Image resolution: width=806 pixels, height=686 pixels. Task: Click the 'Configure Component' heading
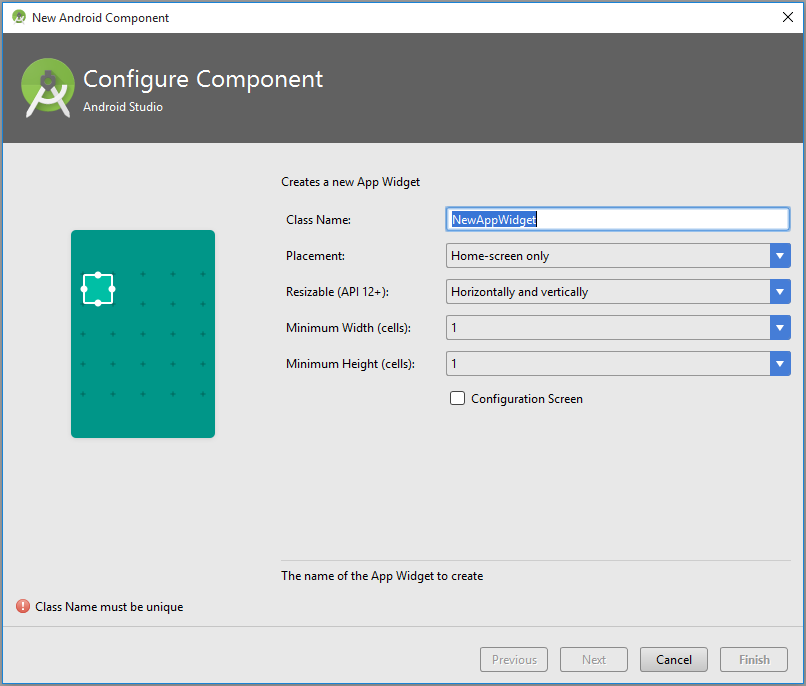click(x=203, y=80)
